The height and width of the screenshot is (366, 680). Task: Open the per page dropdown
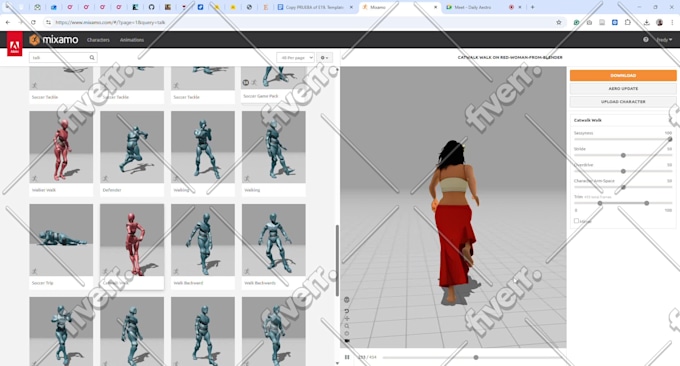[x=295, y=57]
